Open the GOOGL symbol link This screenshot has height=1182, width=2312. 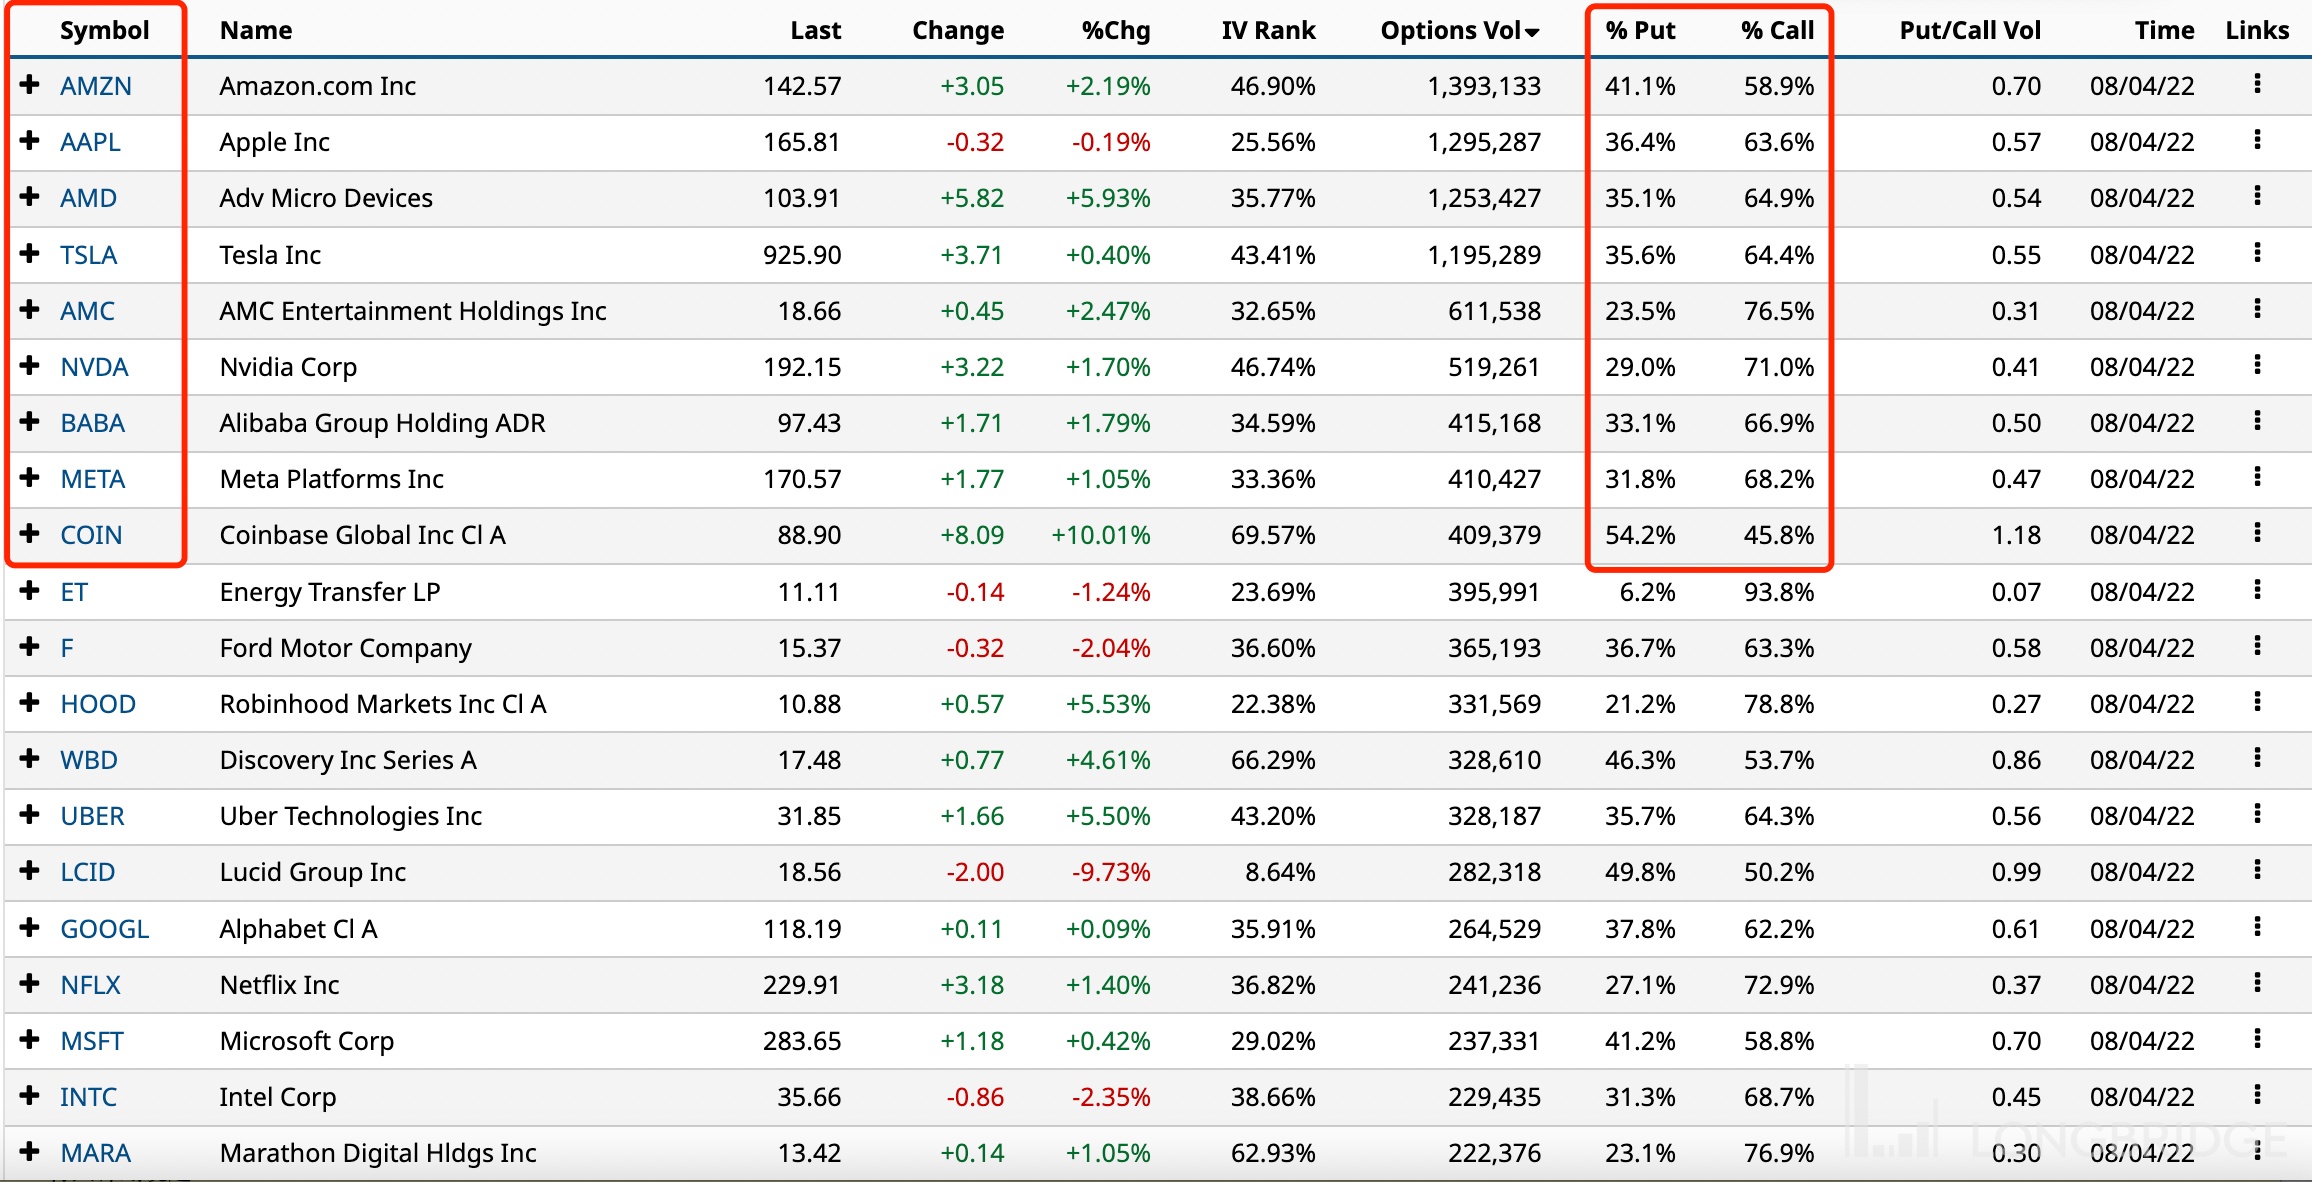tap(104, 929)
